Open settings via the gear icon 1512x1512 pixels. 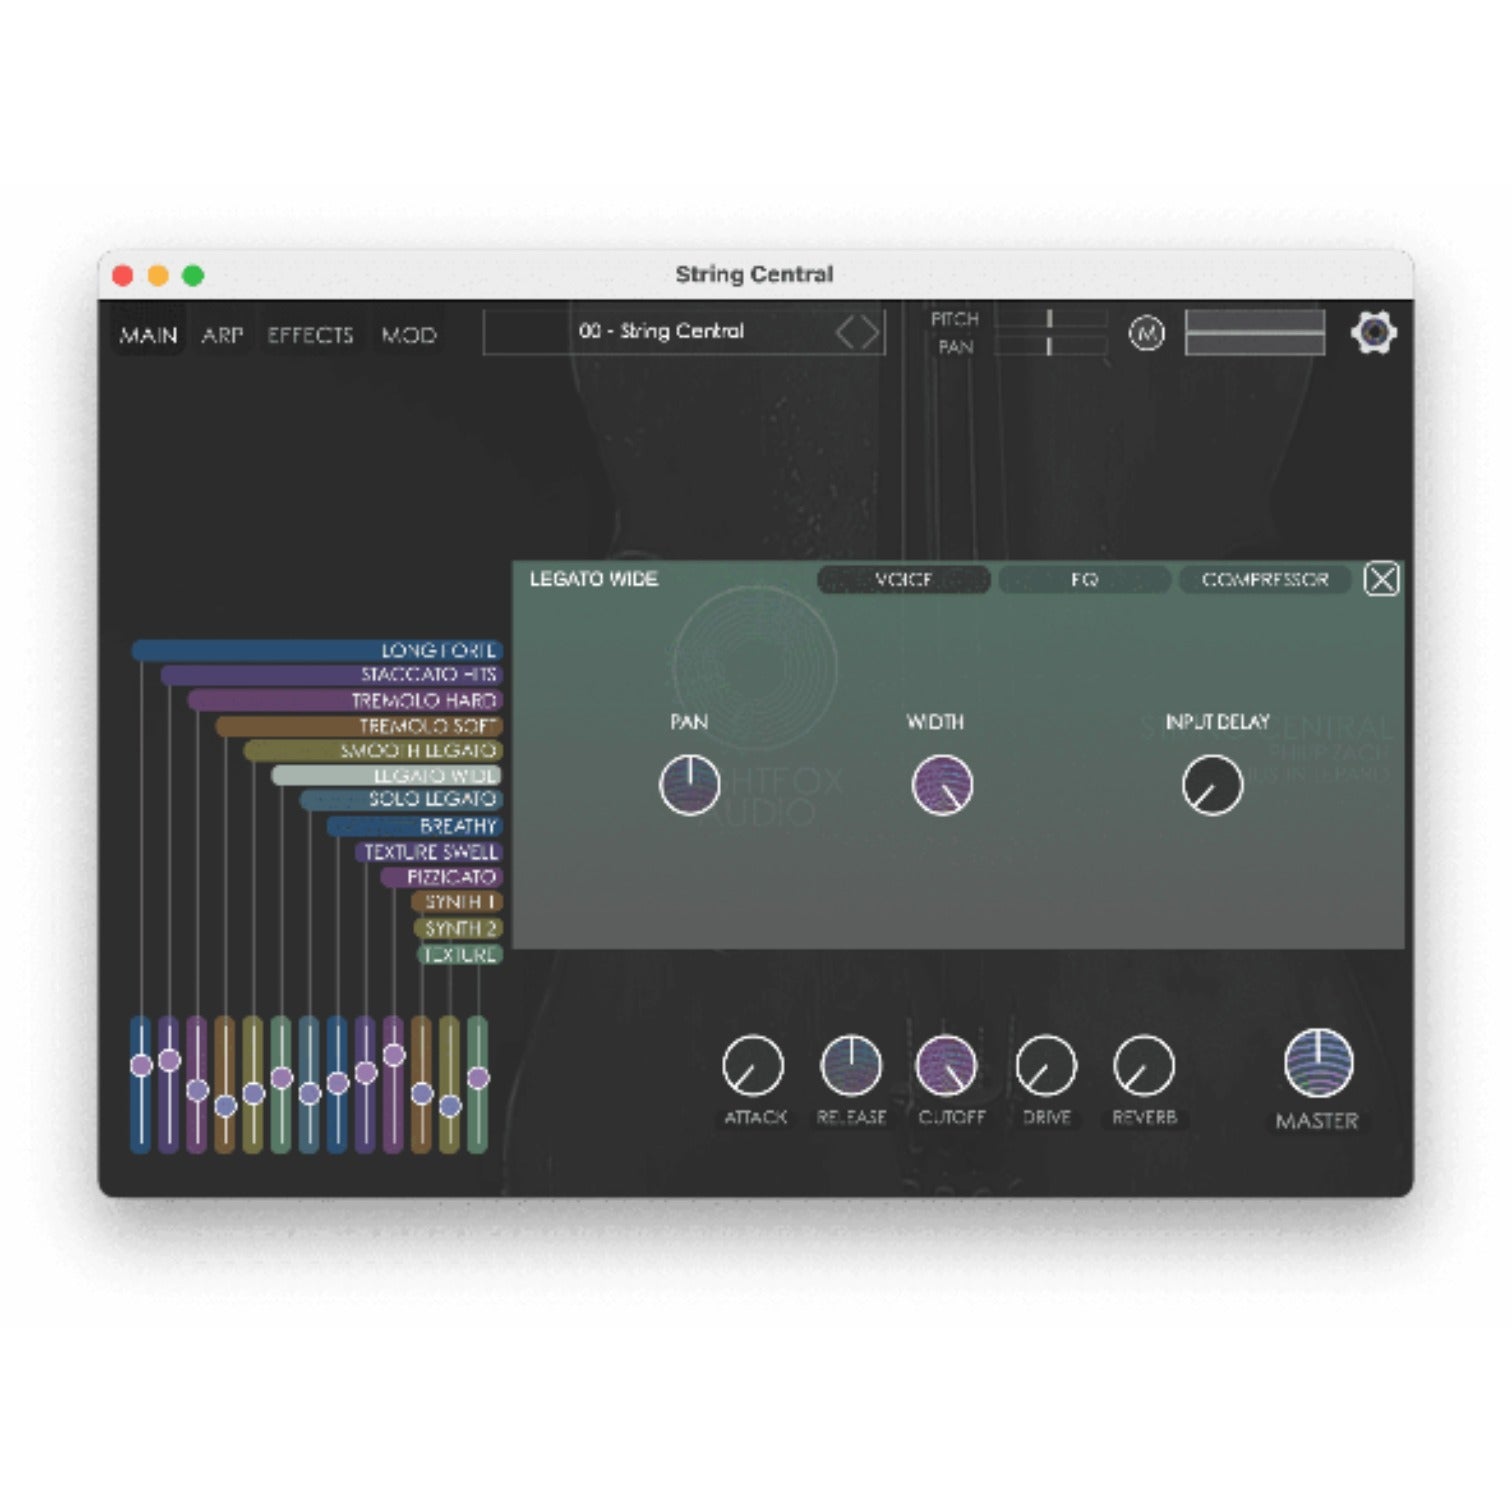click(1373, 332)
